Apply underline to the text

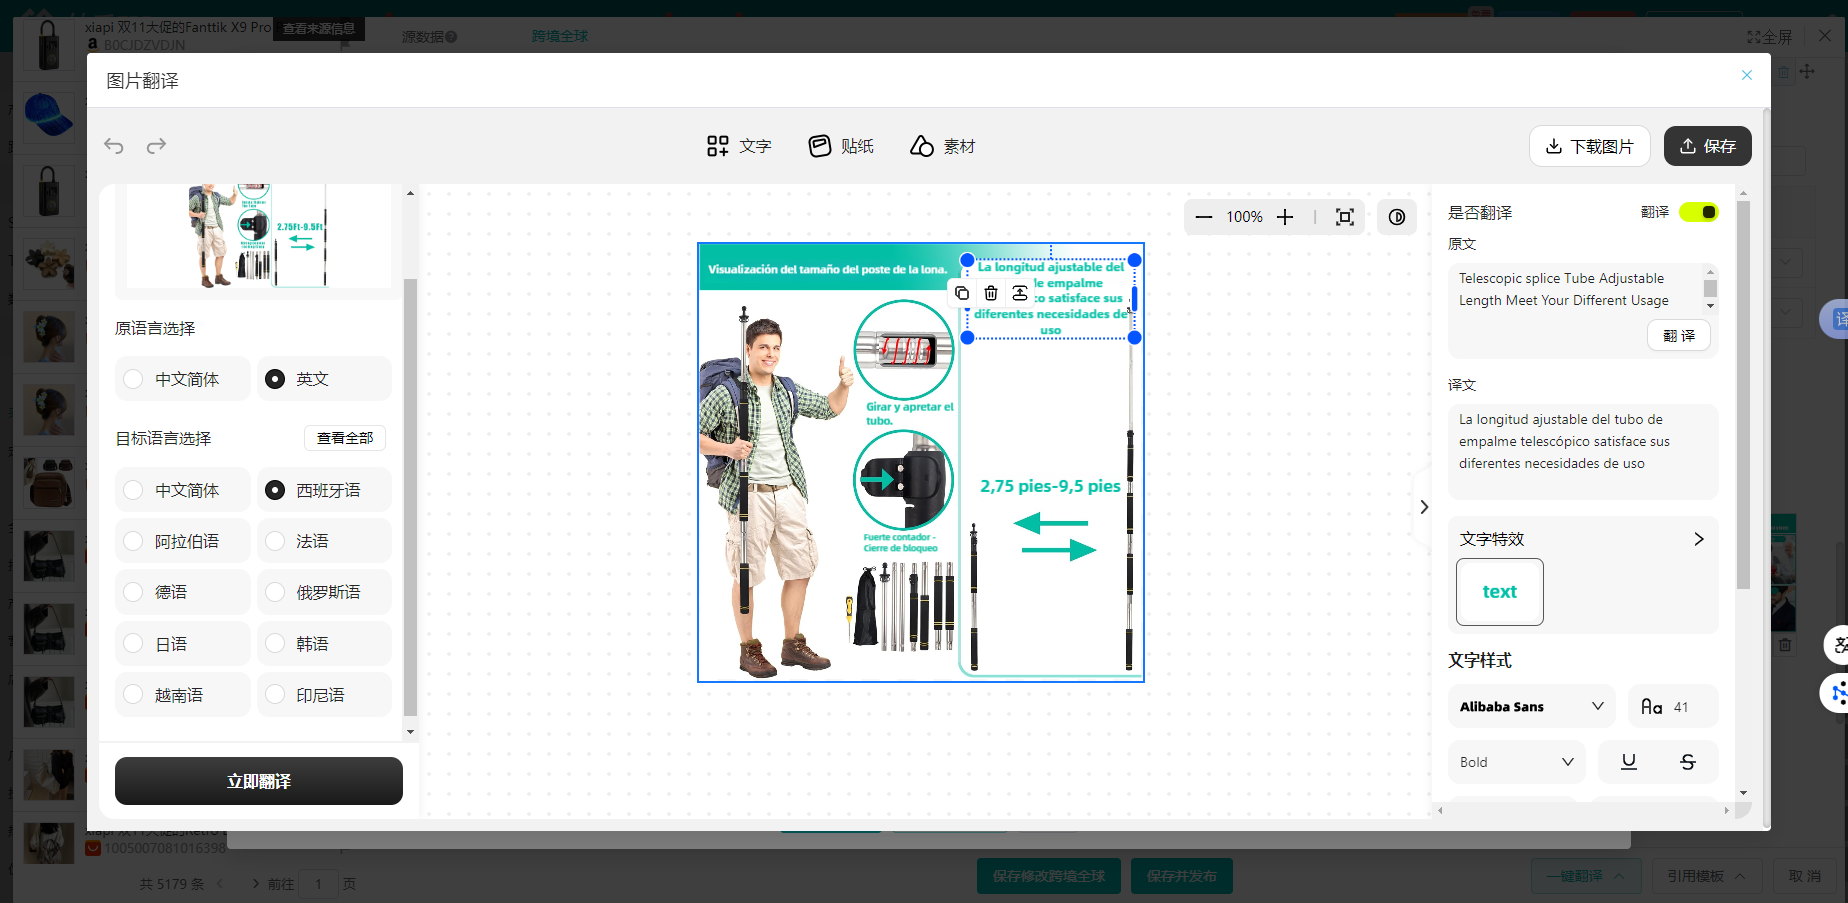click(x=1629, y=762)
